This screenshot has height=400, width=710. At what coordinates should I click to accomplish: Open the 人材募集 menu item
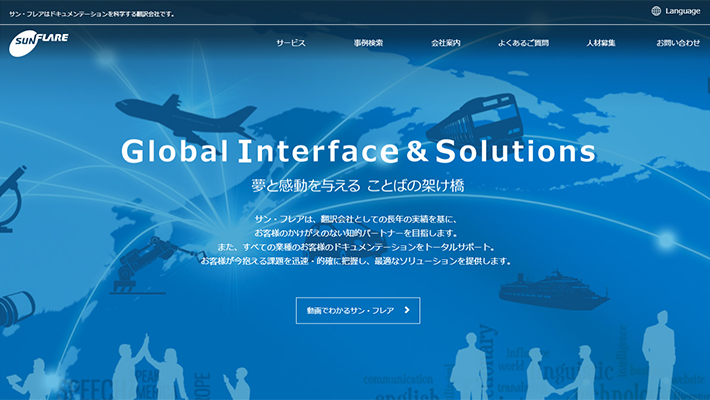tap(600, 43)
